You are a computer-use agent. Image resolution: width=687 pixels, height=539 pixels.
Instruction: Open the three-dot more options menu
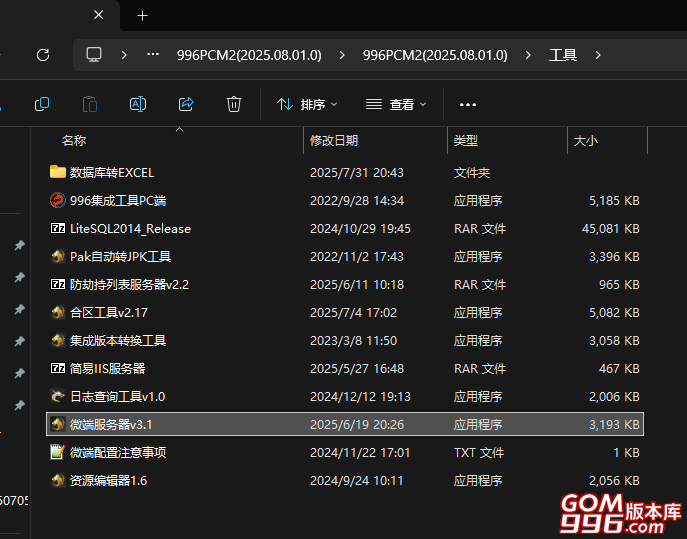point(467,104)
